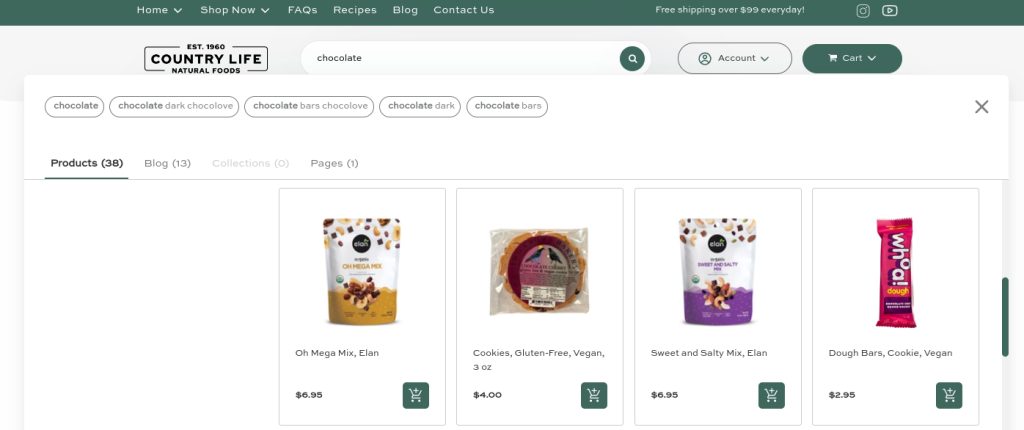Add Sweet and Salty Mix to cart
The width and height of the screenshot is (1024, 430).
coord(771,395)
